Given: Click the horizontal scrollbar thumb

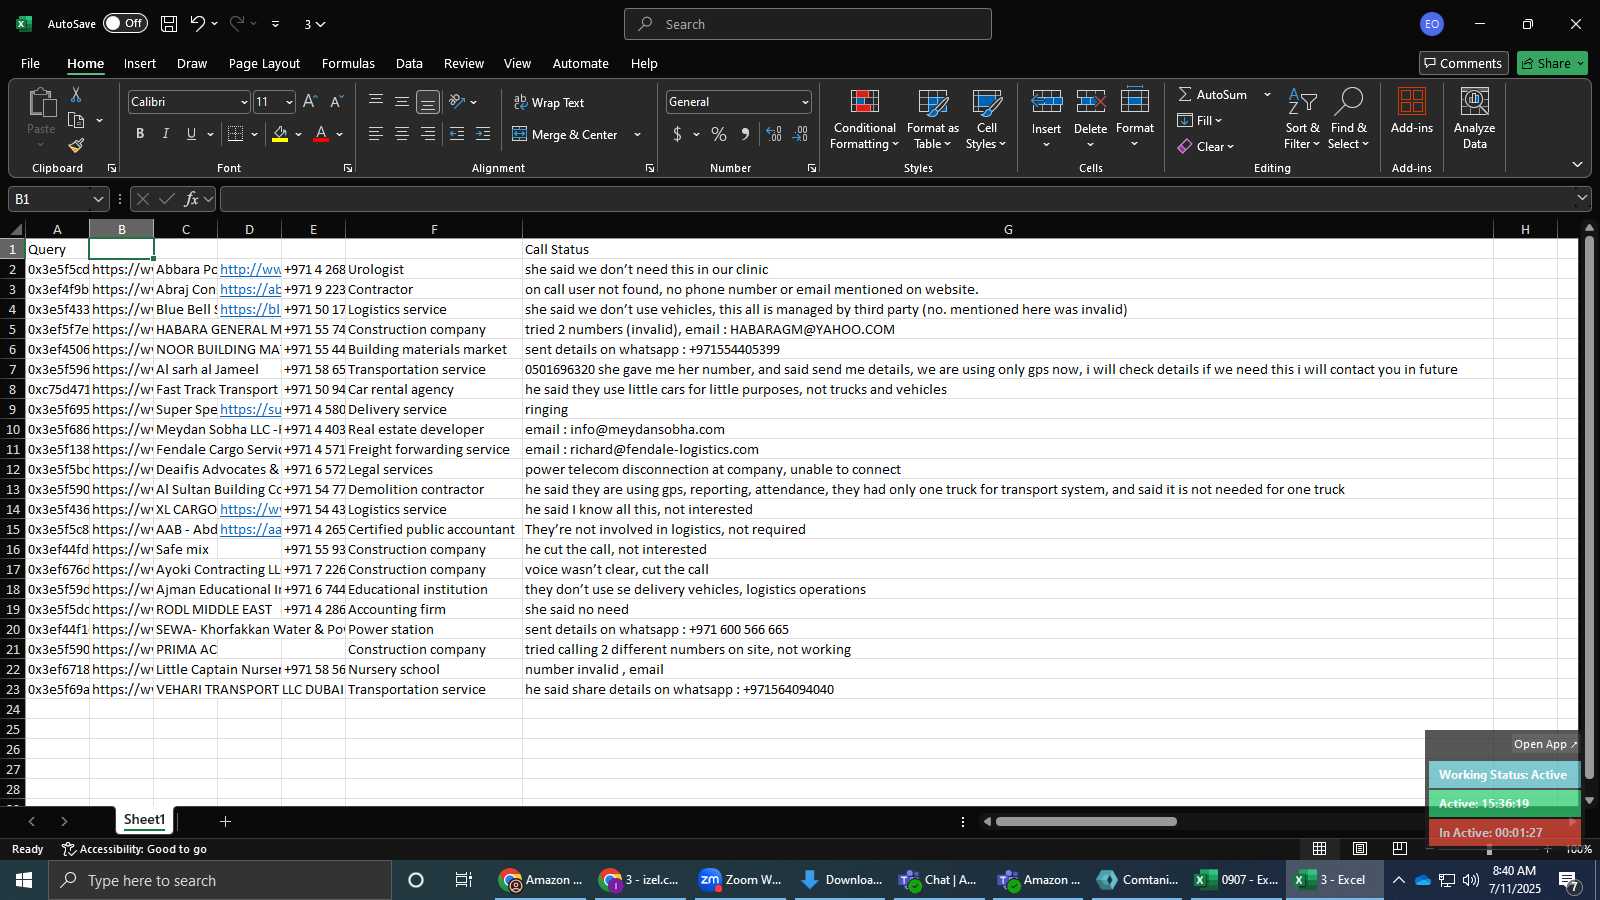Looking at the screenshot, I should click(x=1086, y=821).
